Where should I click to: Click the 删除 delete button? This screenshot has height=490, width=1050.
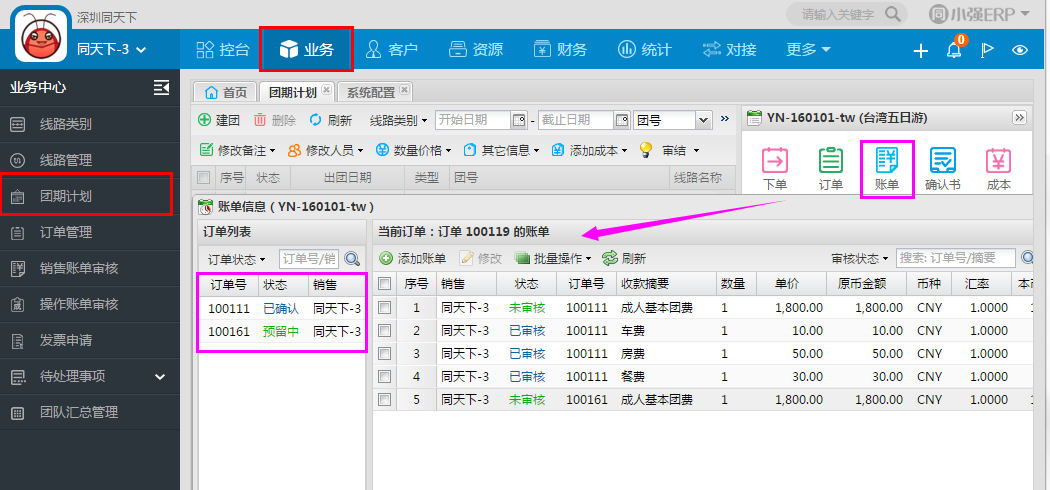[275, 120]
